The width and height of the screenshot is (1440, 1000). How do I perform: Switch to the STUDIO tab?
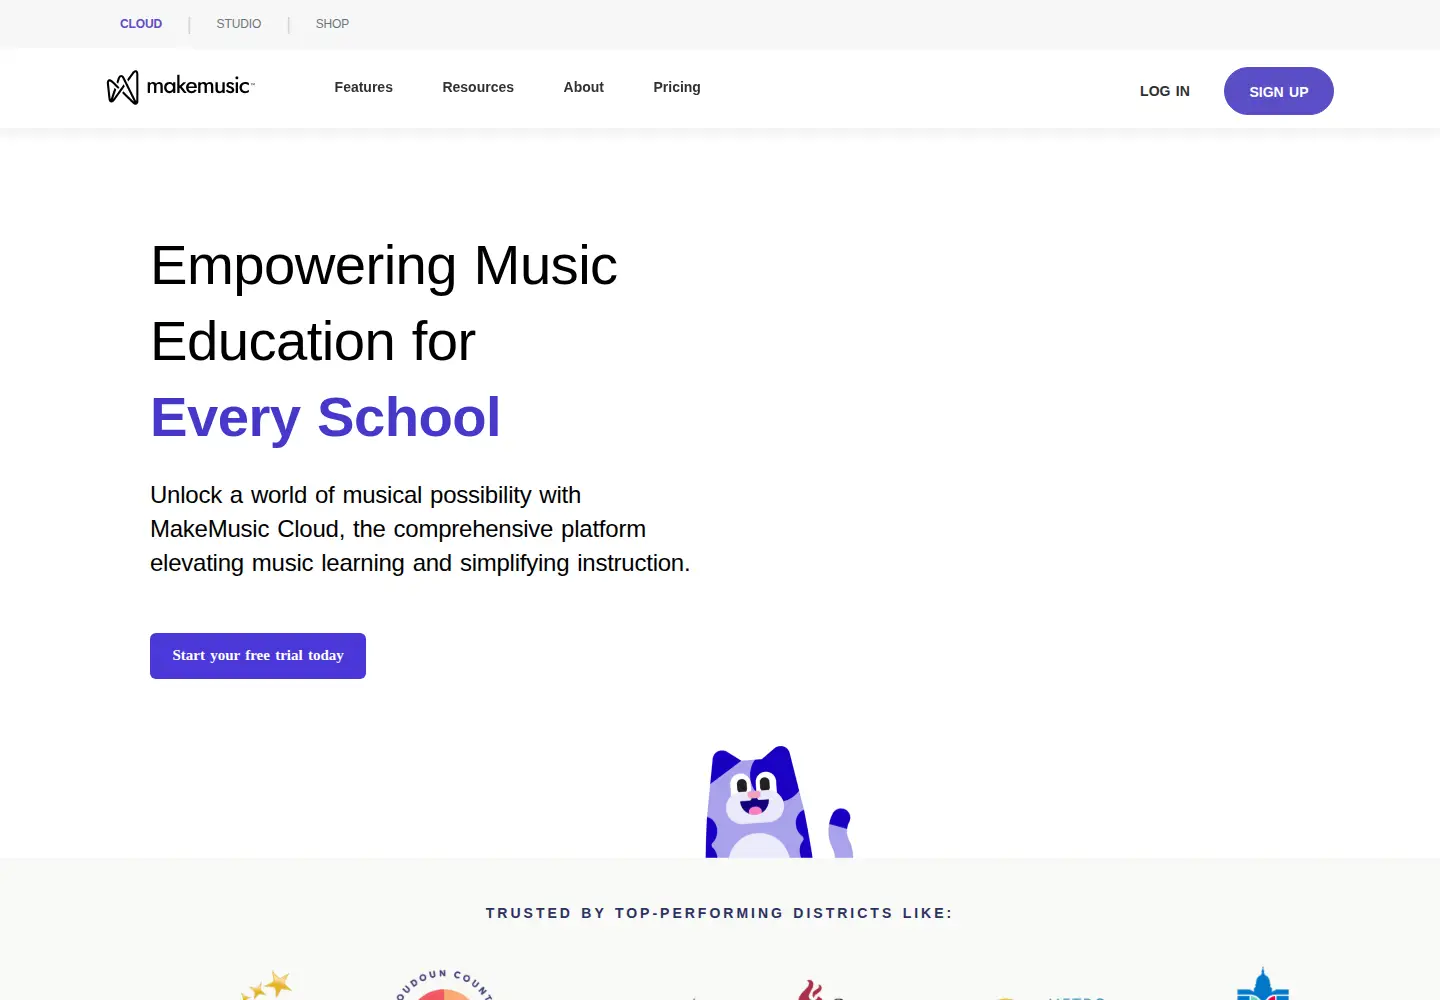239,24
